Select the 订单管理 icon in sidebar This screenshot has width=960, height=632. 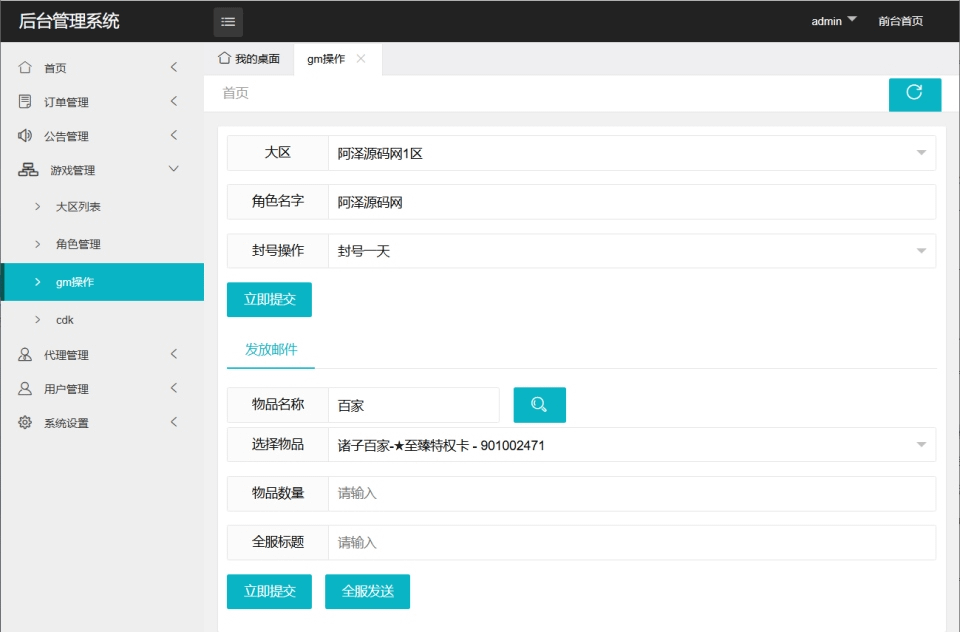click(x=24, y=101)
